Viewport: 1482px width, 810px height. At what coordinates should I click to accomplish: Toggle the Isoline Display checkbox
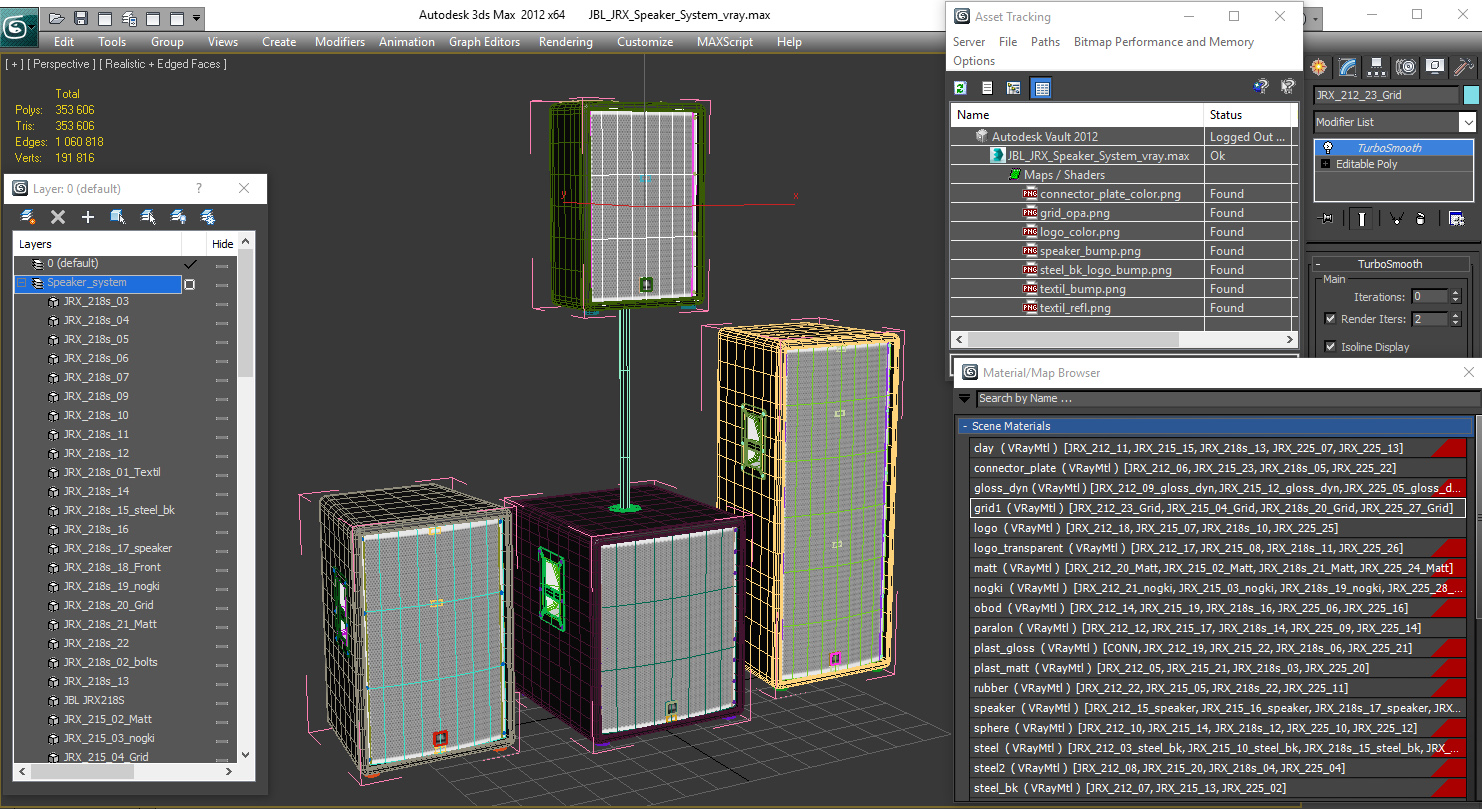pos(1330,347)
